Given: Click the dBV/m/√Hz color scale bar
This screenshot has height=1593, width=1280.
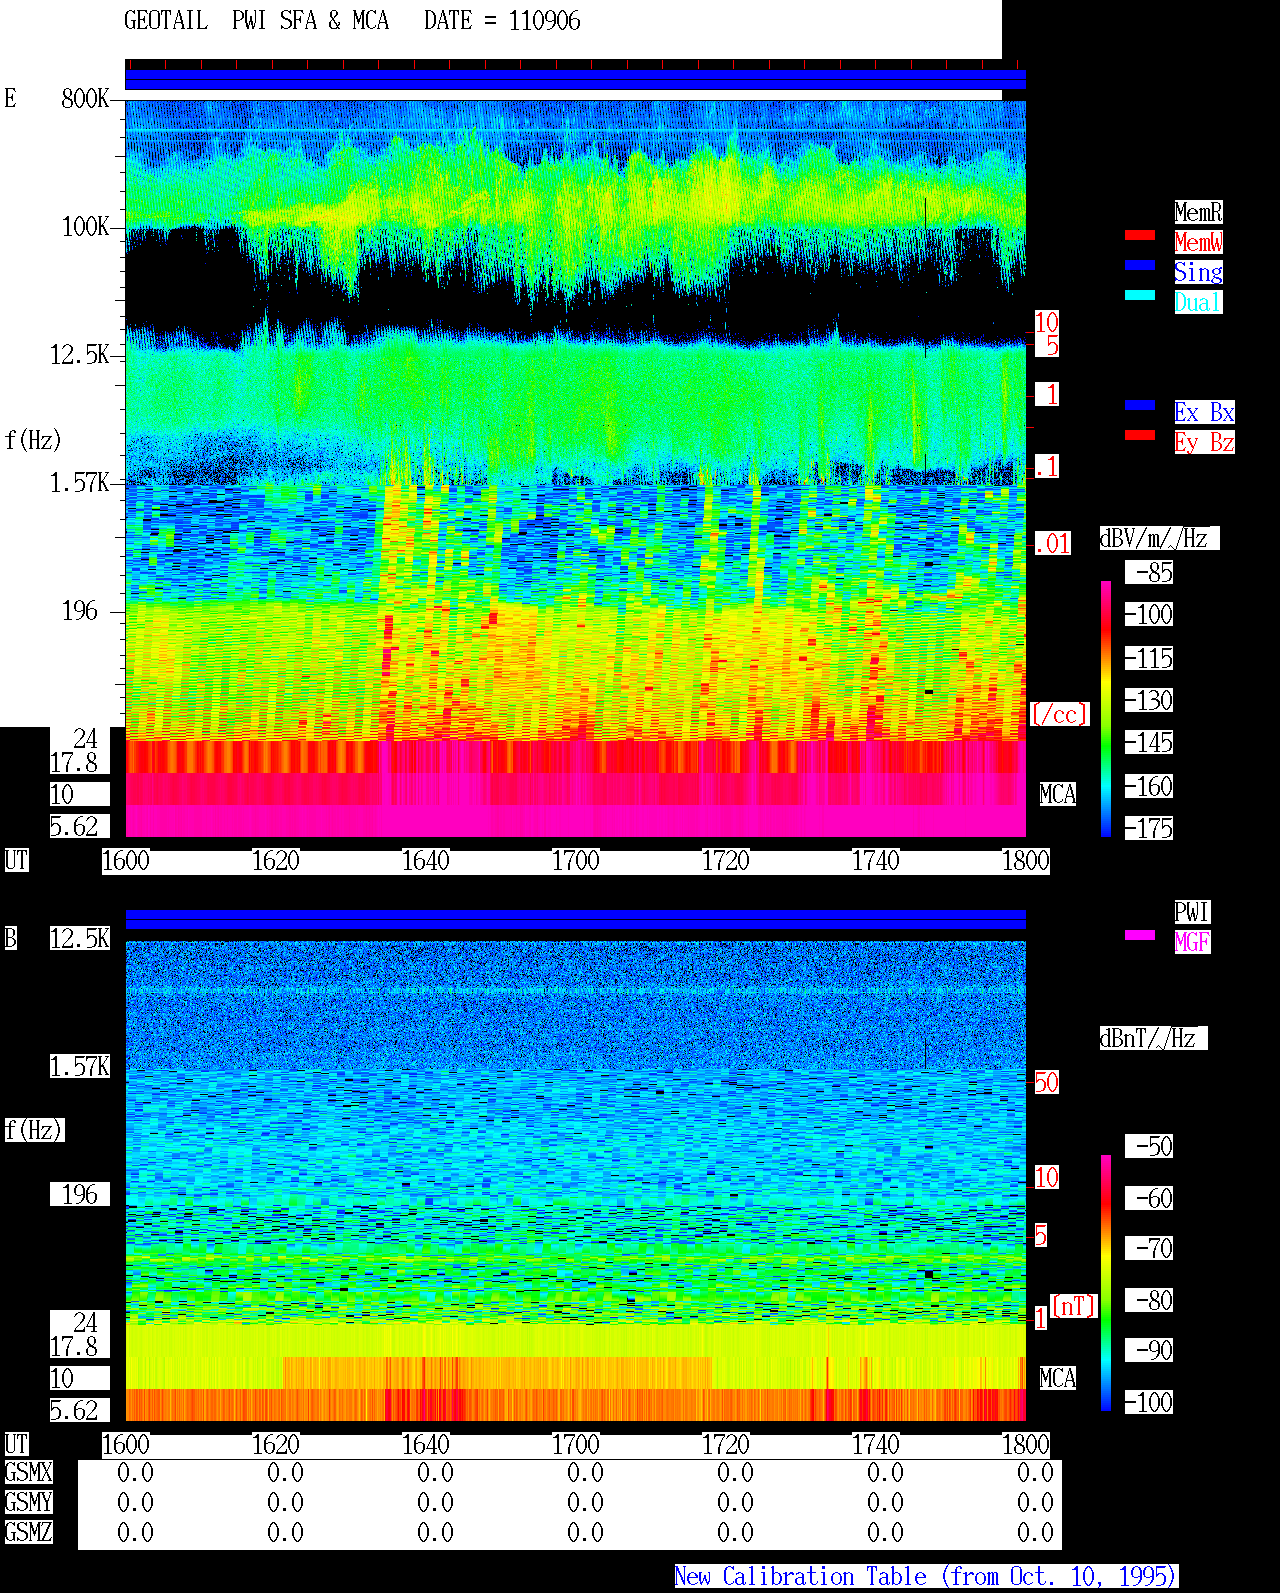Looking at the screenshot, I should [x=1106, y=708].
